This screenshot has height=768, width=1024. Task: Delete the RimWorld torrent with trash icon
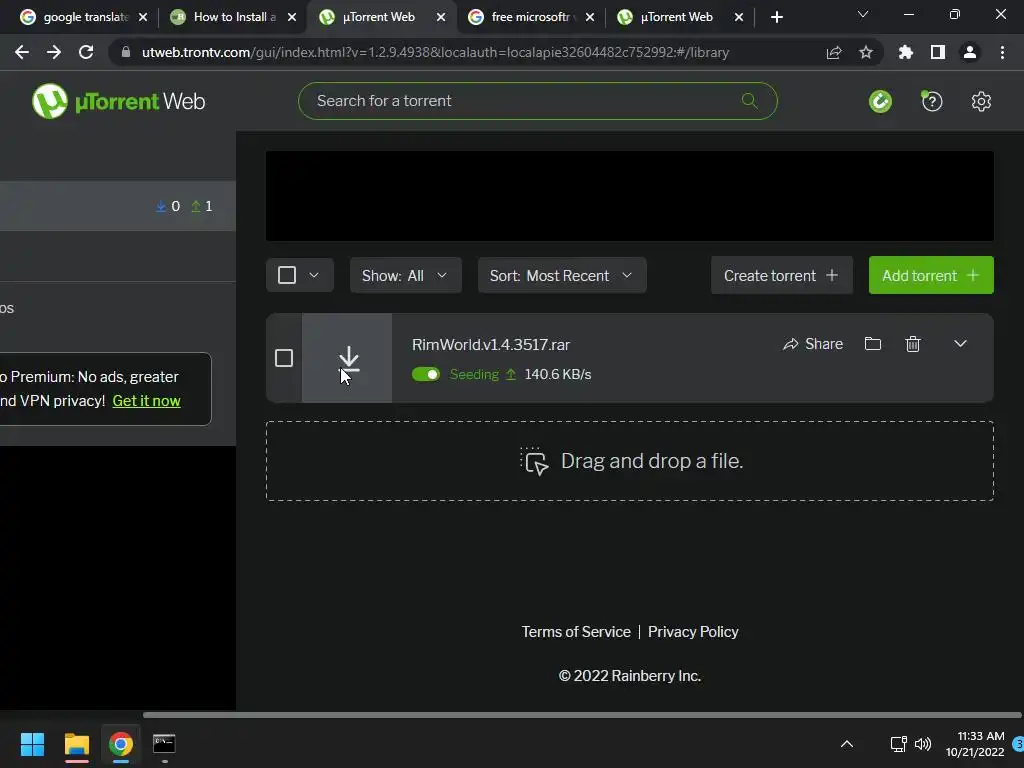pos(913,344)
